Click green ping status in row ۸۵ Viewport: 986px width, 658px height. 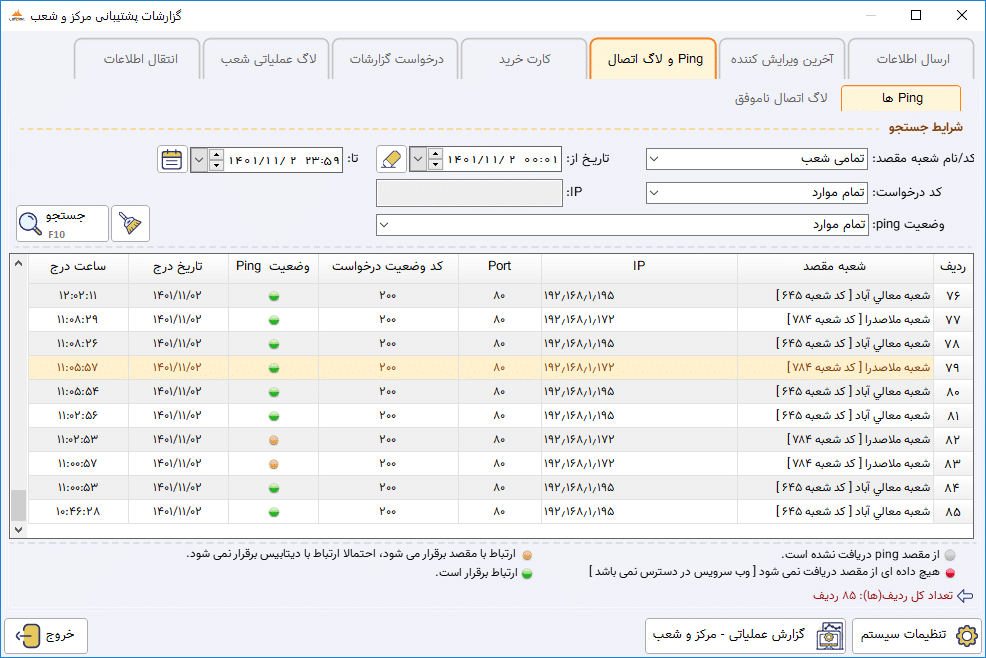274,512
